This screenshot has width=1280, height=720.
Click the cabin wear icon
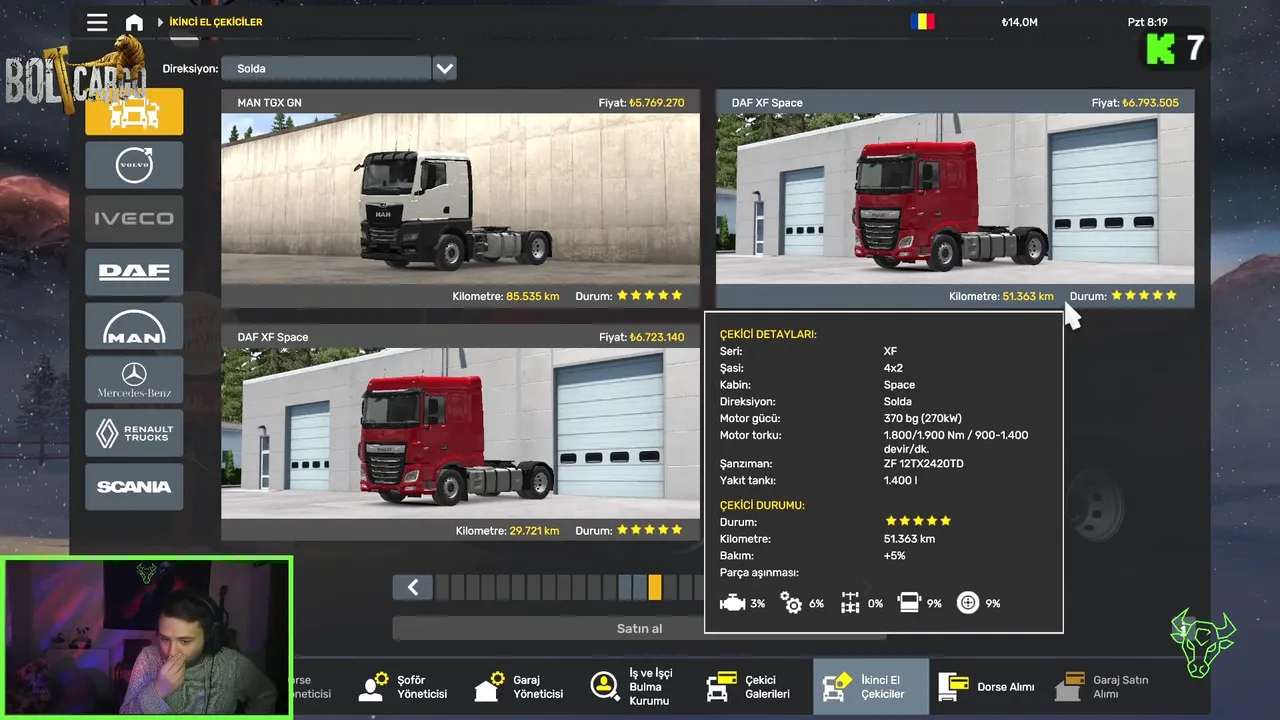pos(909,603)
